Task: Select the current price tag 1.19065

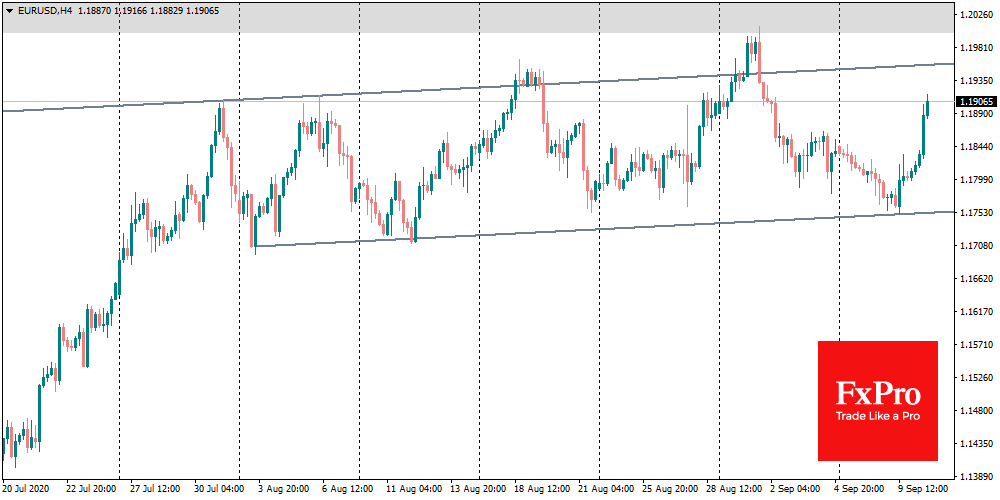Action: coord(976,101)
